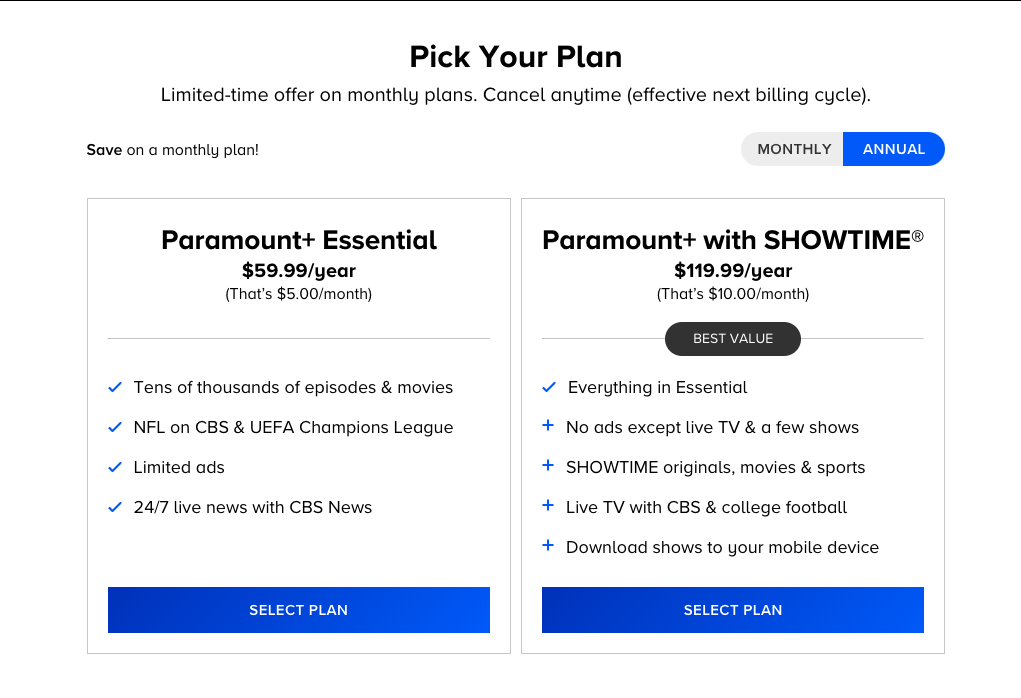Click the Limited ads checkmark icon

coord(115,467)
